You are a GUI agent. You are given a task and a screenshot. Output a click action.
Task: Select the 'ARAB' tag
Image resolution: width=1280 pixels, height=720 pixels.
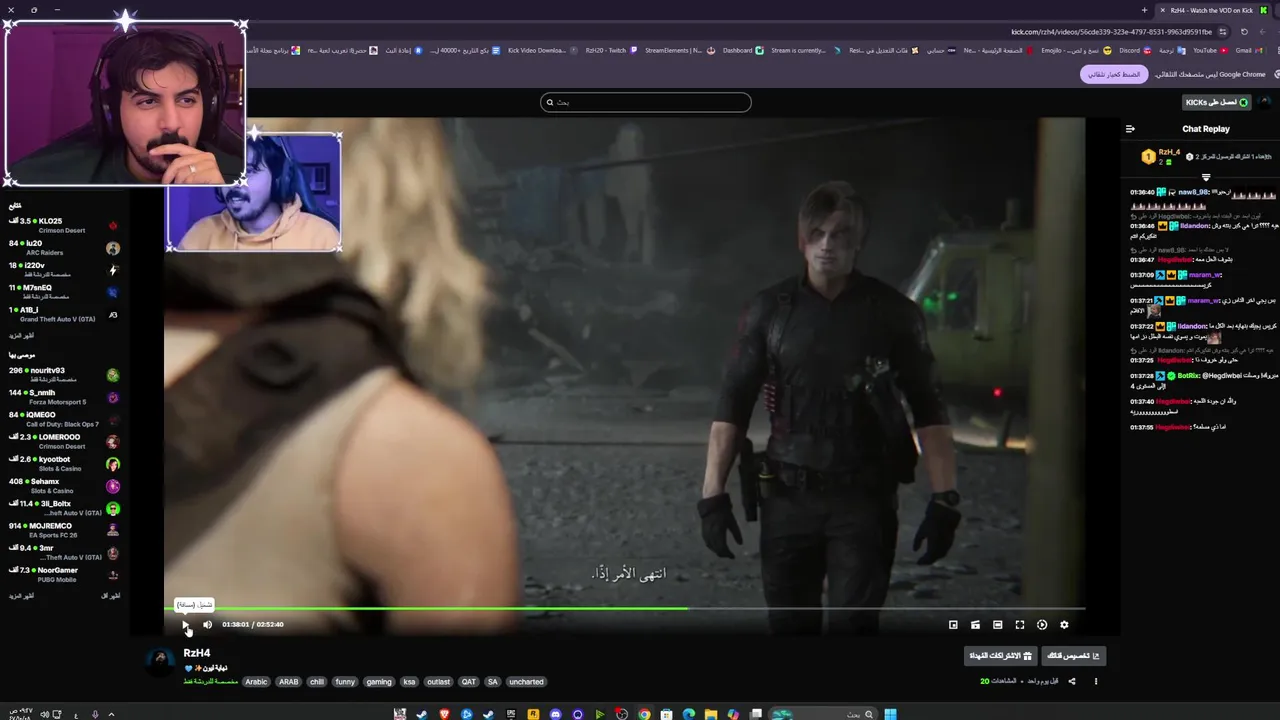tap(289, 682)
